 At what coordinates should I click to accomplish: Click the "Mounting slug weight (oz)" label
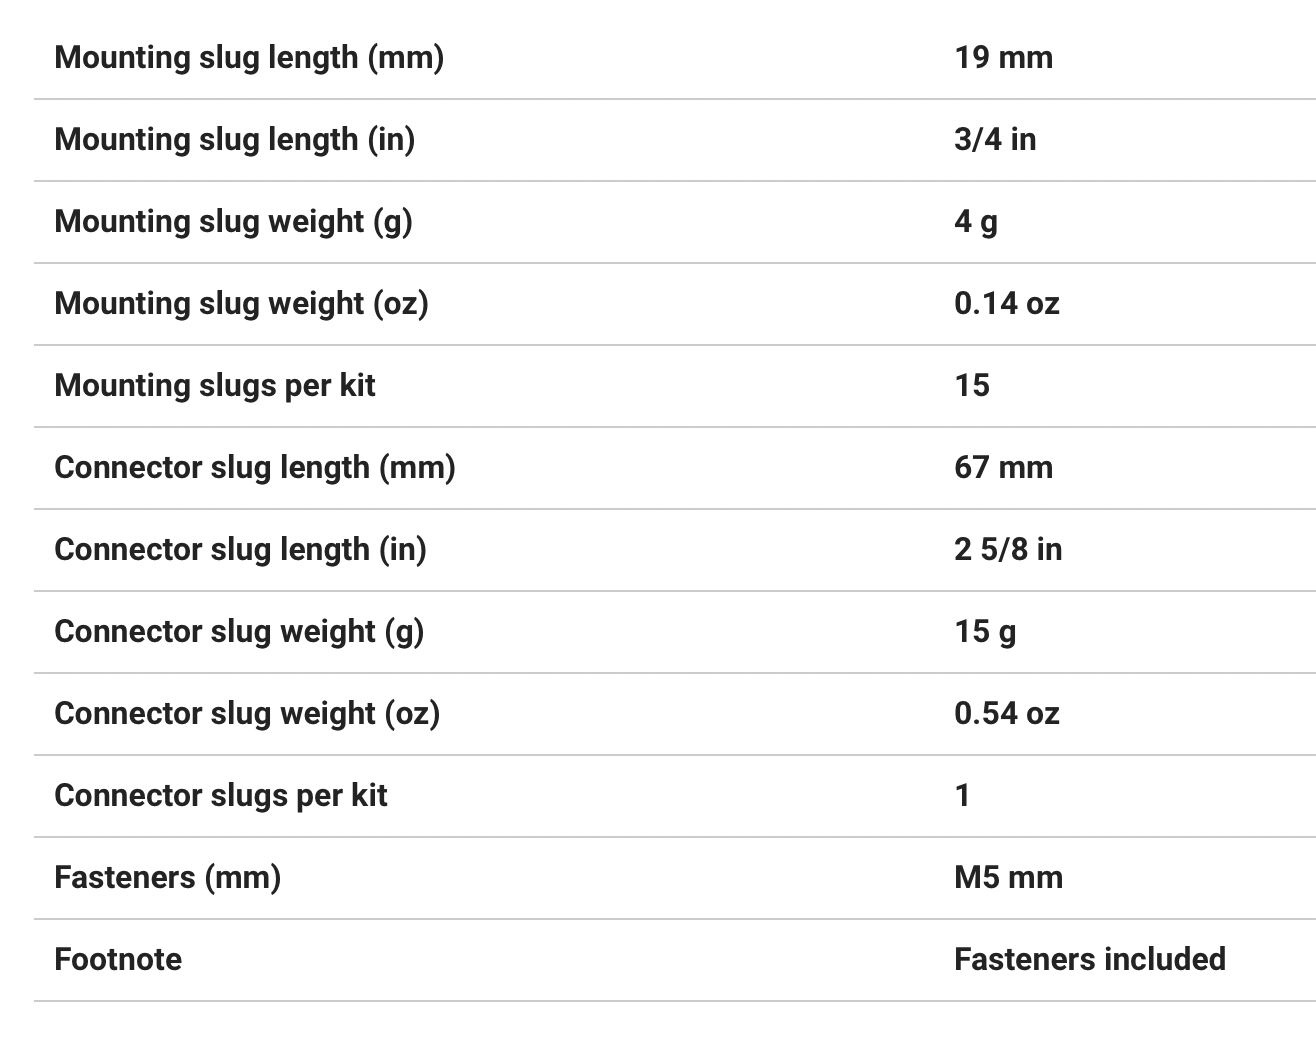click(241, 303)
